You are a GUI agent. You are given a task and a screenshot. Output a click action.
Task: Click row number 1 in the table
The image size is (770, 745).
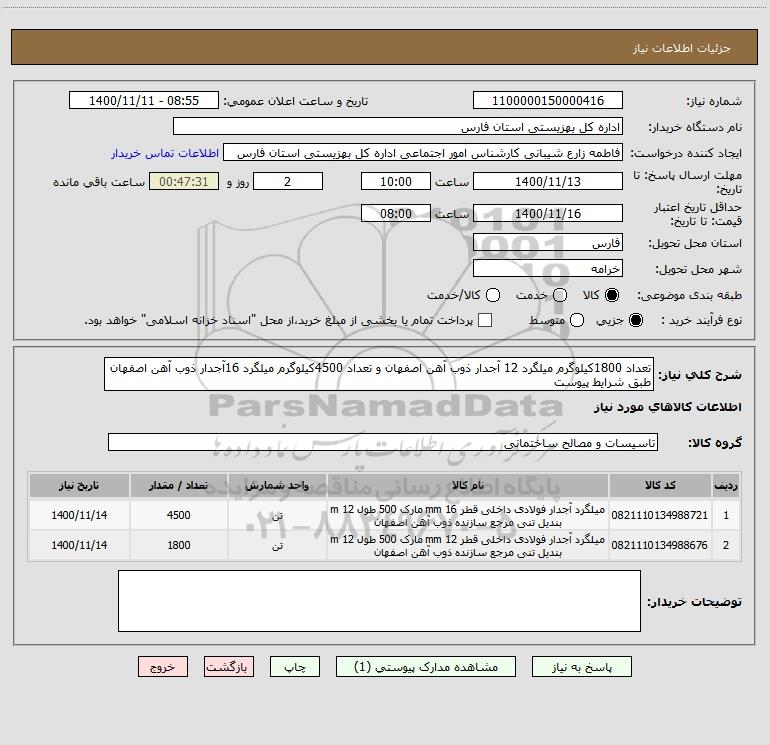[726, 515]
